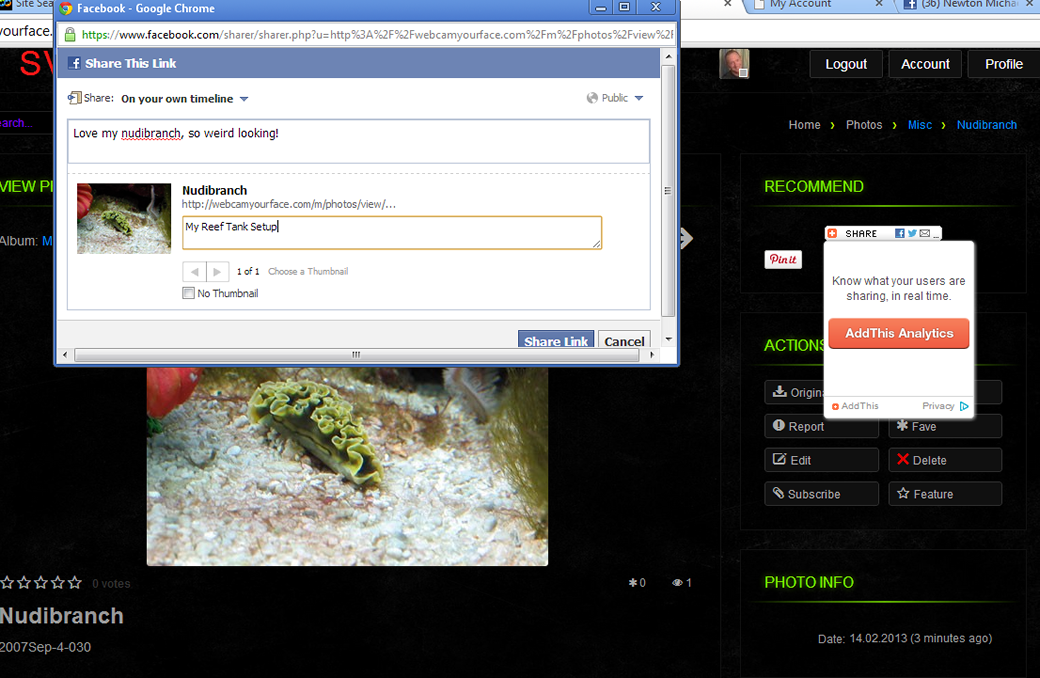Click the Chrome icon in the popup title bar
This screenshot has width=1040, height=678.
pos(66,9)
